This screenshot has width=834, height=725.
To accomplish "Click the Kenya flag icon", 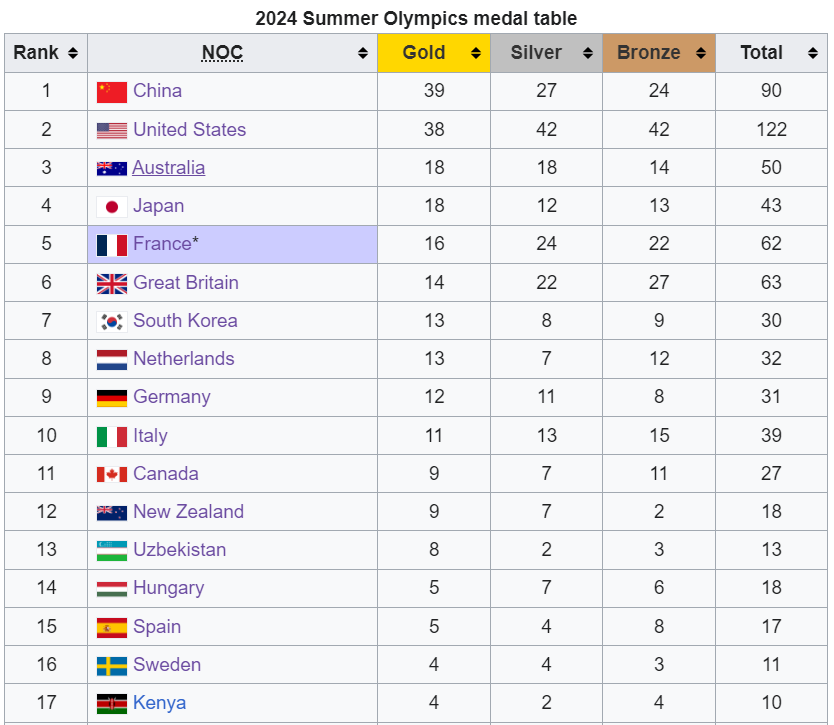I will coord(112,703).
